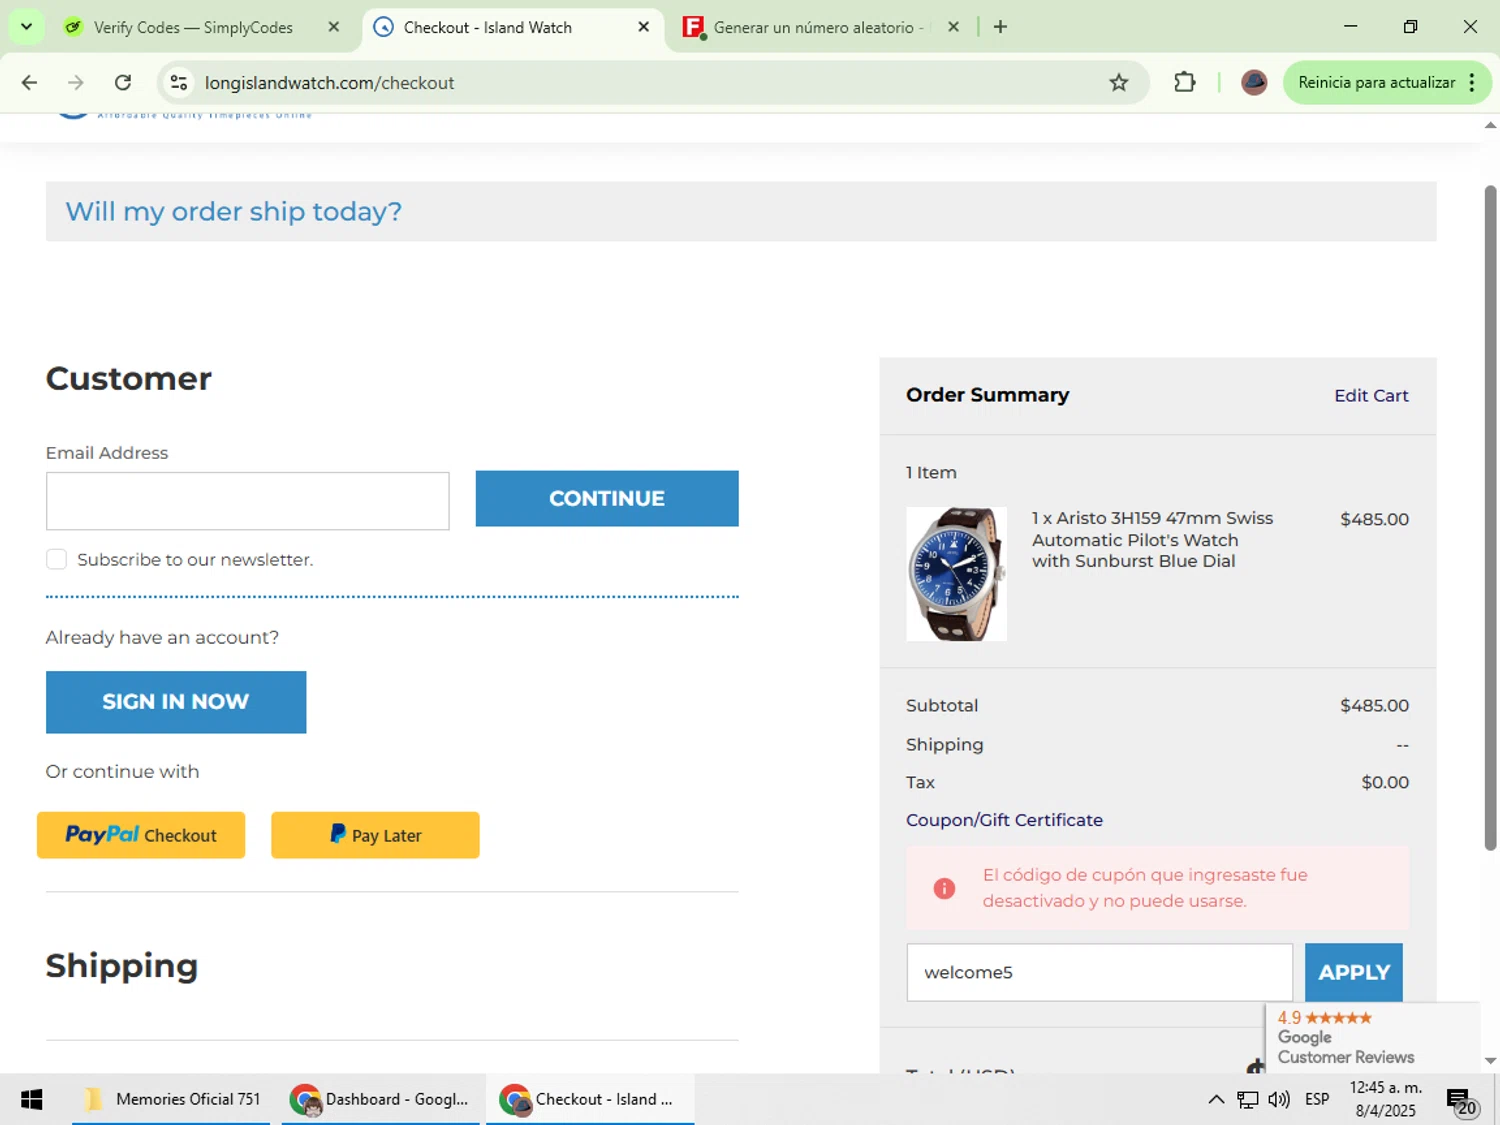Switch to Checkout - Island Watch tab

(x=488, y=27)
